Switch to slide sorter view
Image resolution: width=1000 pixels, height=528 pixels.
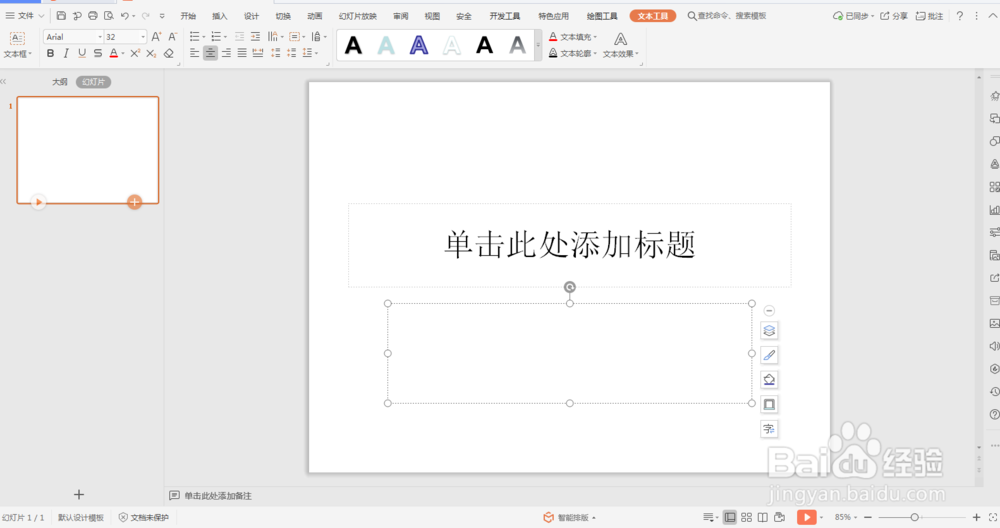[746, 517]
